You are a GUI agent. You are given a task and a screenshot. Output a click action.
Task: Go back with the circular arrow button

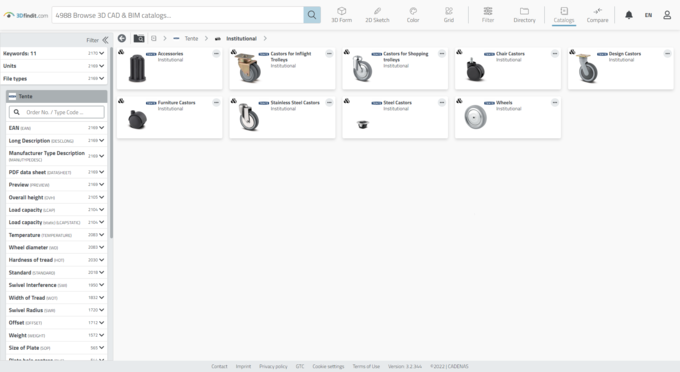coord(122,39)
